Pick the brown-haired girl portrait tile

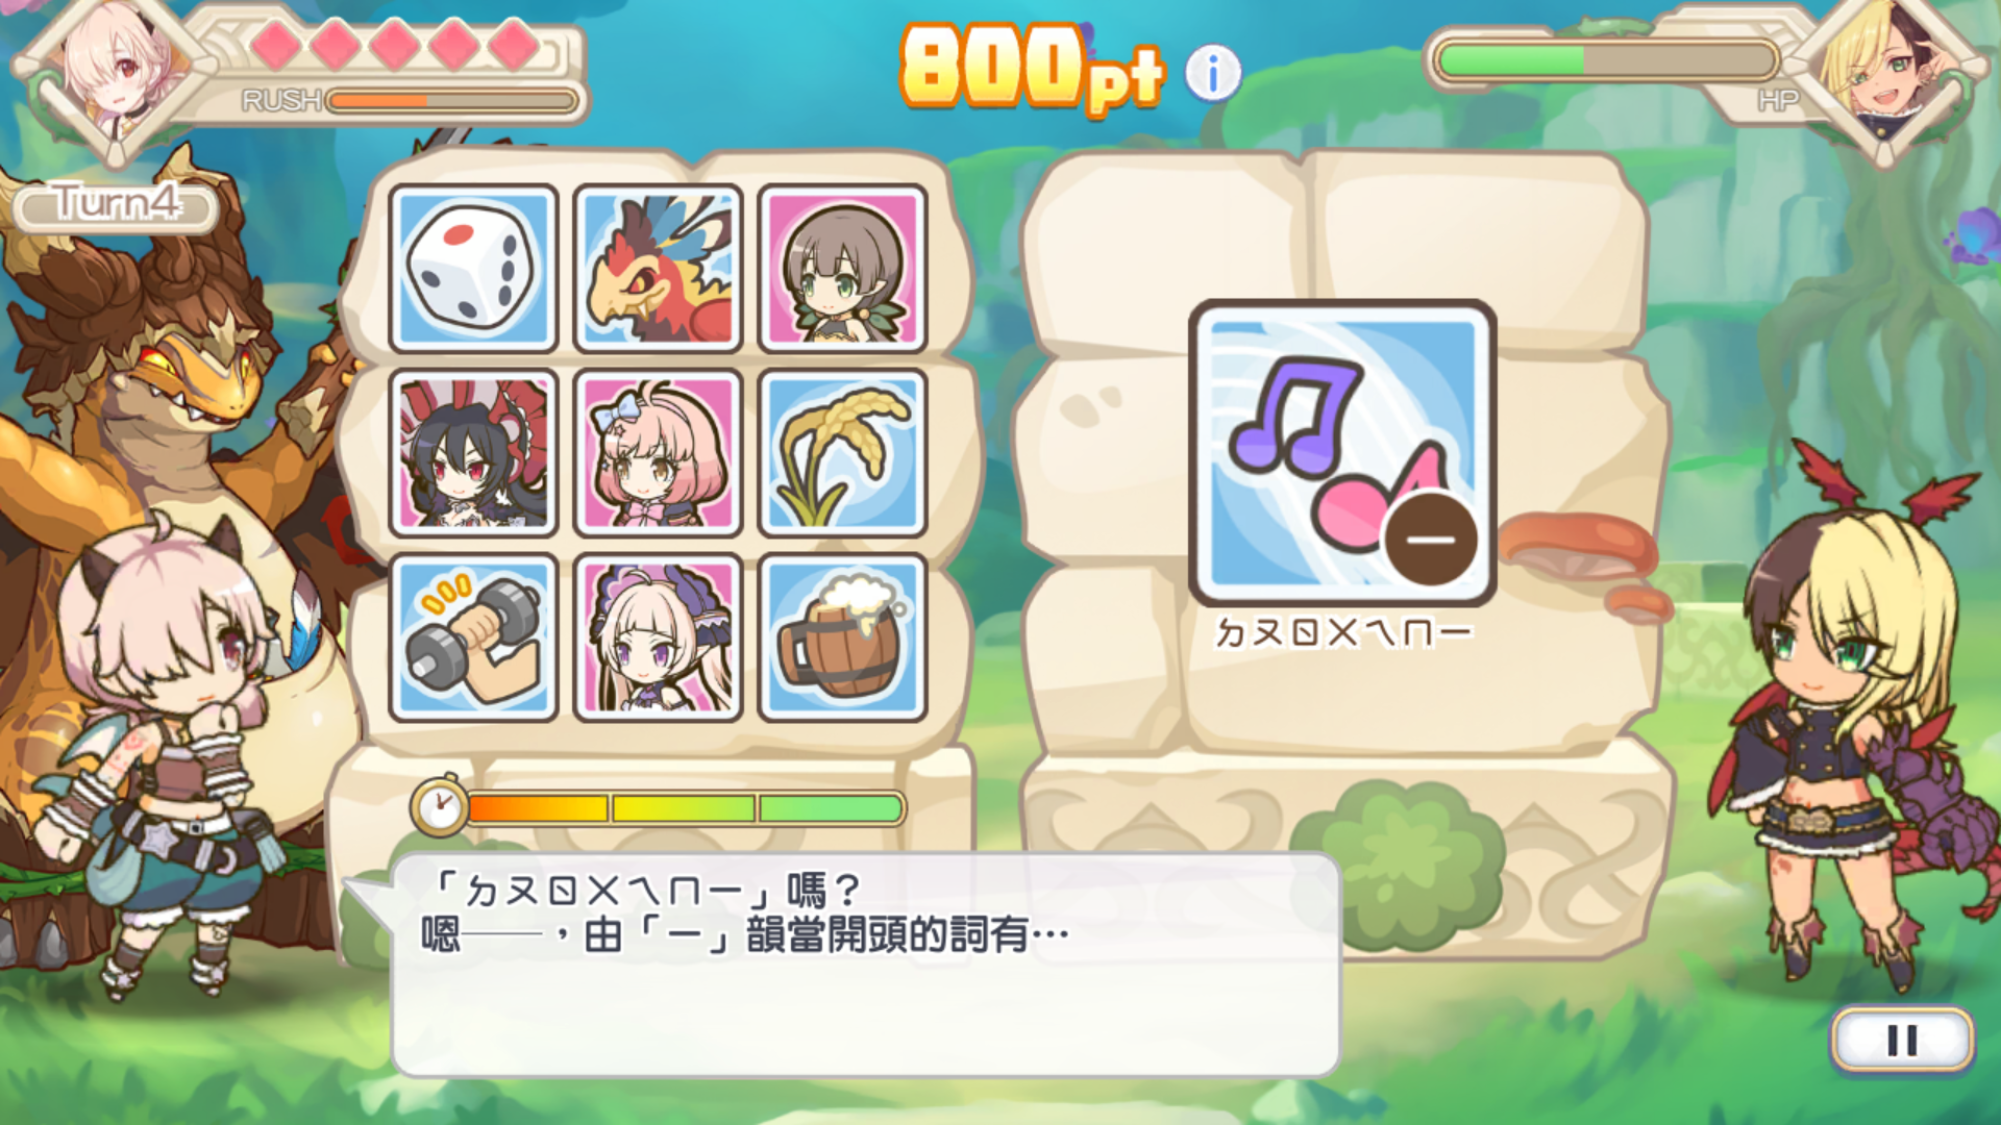[842, 268]
